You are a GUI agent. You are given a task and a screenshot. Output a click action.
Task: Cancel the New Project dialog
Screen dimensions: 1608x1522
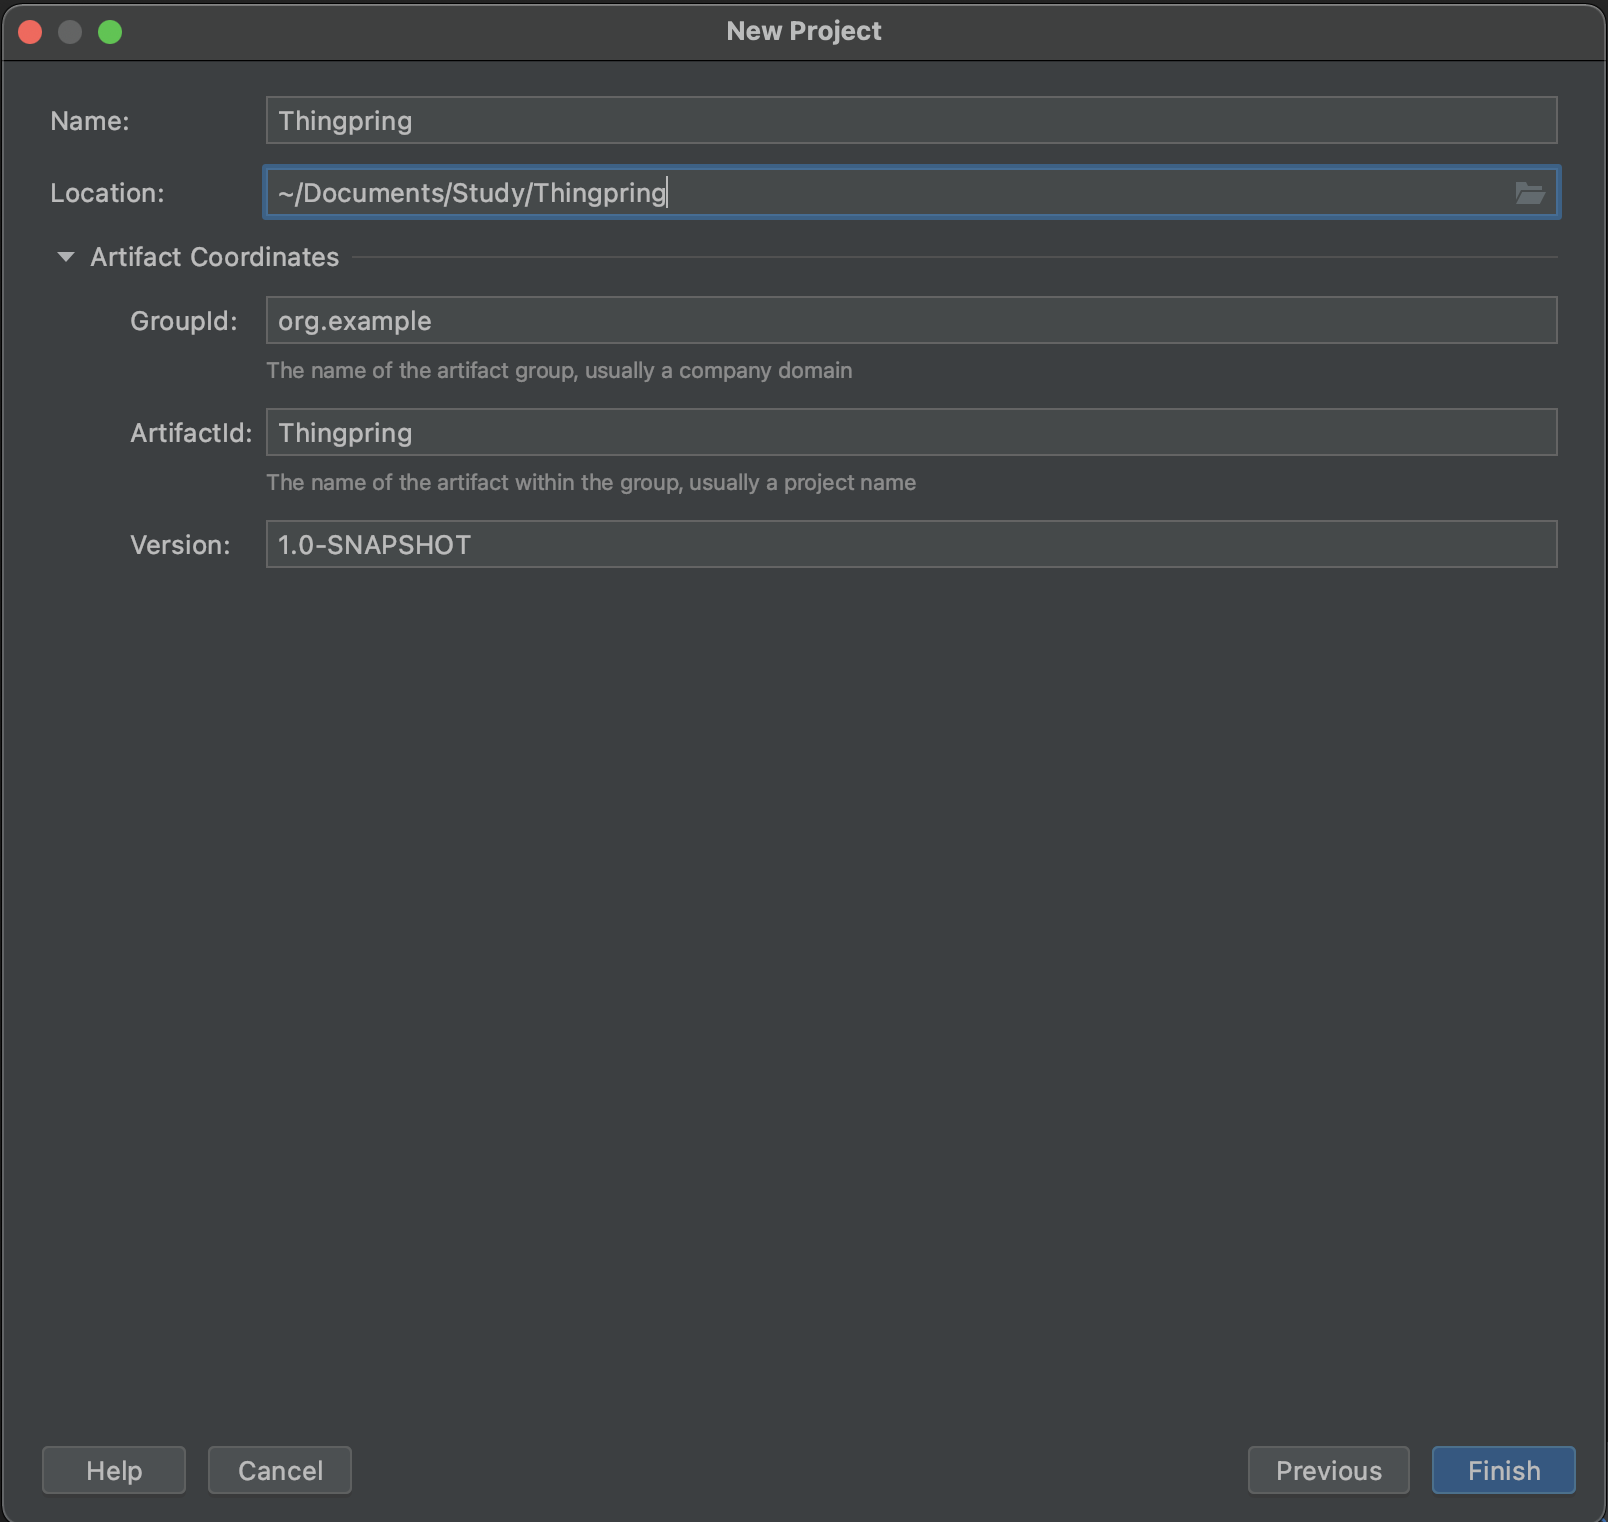(280, 1470)
